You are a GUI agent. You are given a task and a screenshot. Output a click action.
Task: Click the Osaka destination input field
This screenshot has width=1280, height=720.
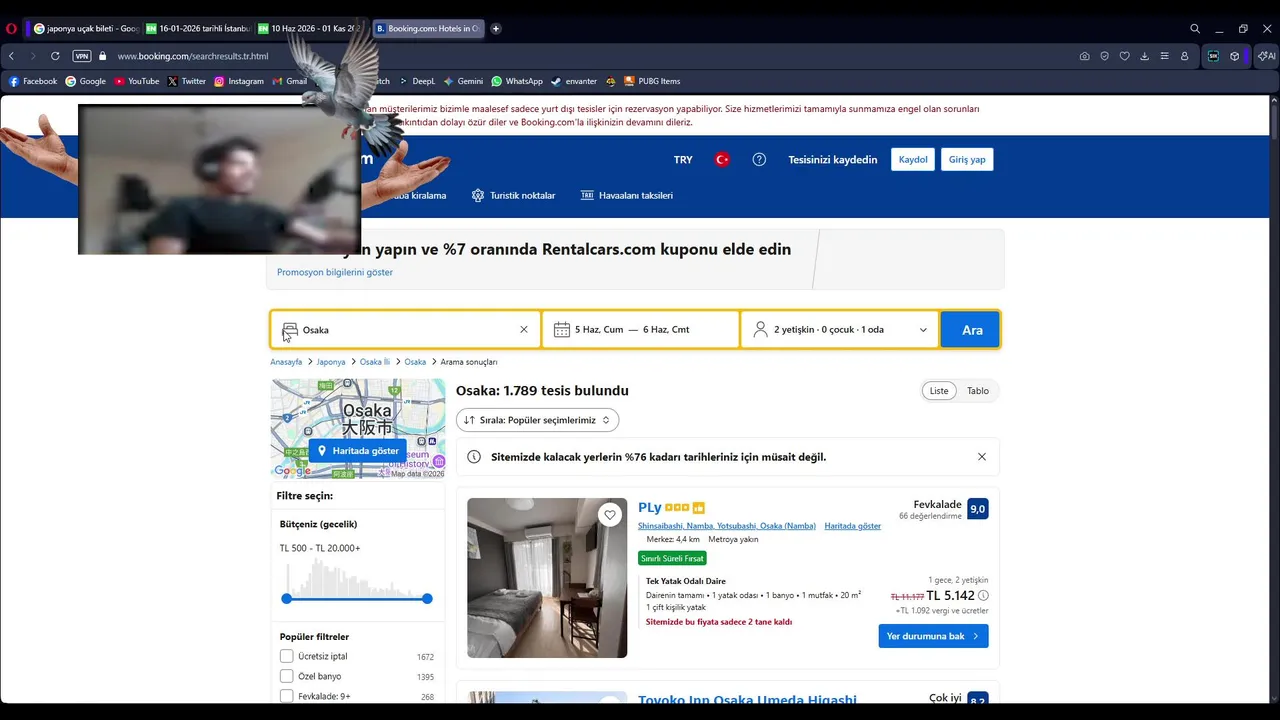405,329
